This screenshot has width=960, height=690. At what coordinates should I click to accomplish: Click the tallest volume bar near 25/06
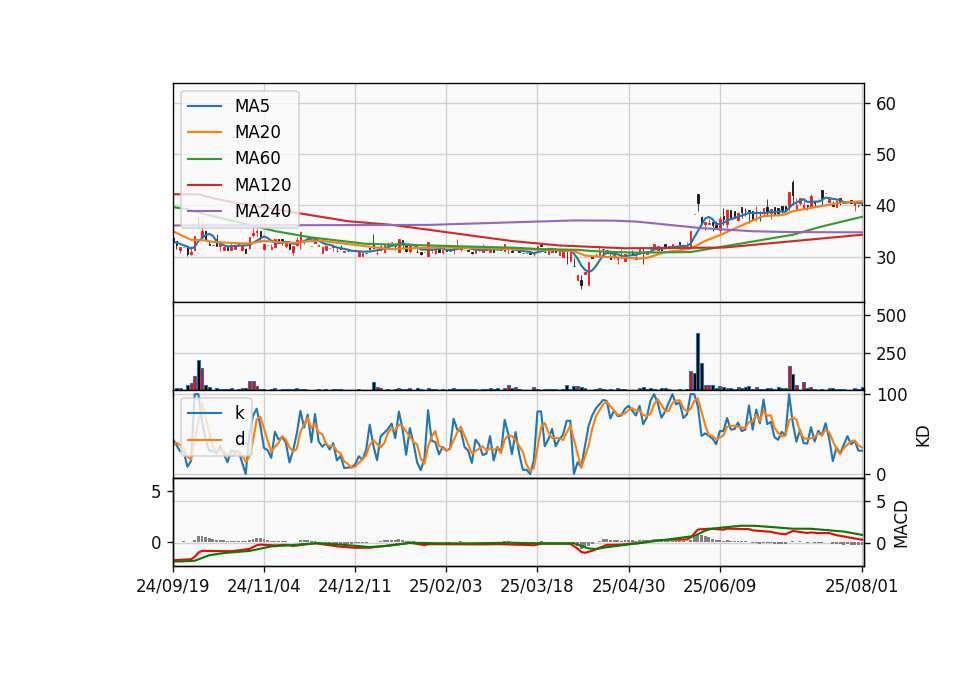pyautogui.click(x=698, y=362)
